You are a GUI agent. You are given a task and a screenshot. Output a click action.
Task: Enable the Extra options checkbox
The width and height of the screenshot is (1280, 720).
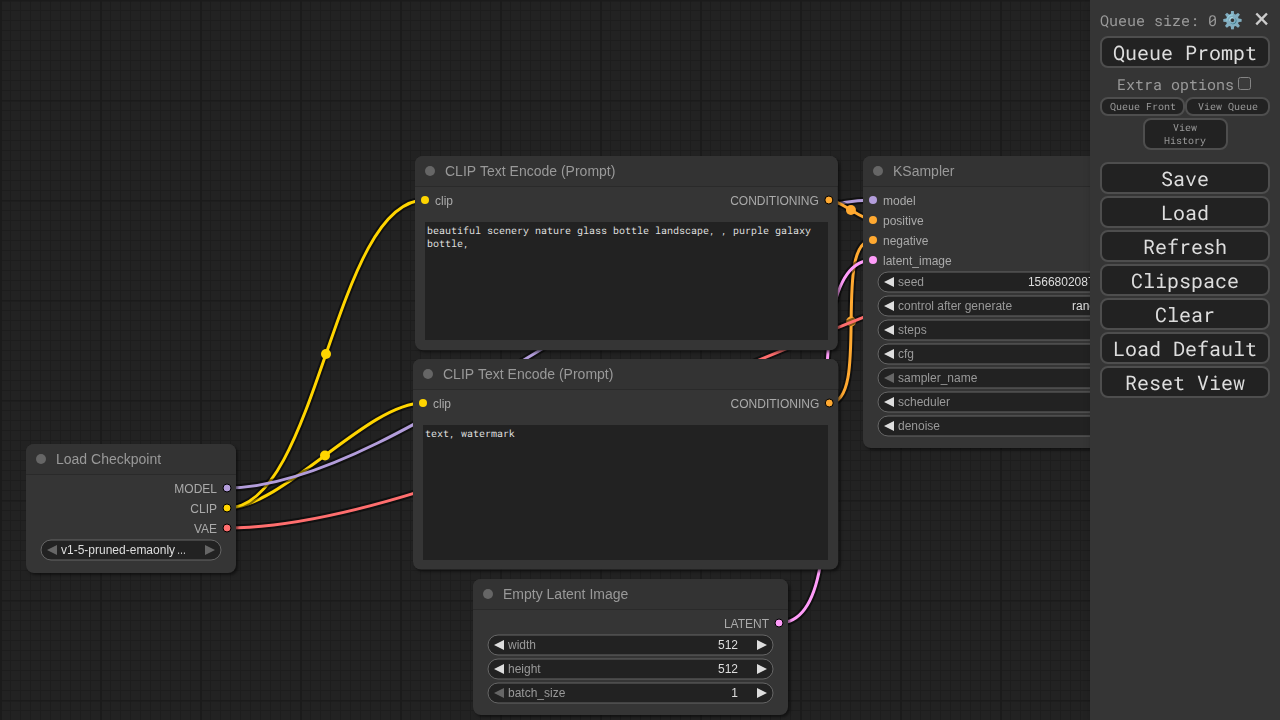(1244, 84)
